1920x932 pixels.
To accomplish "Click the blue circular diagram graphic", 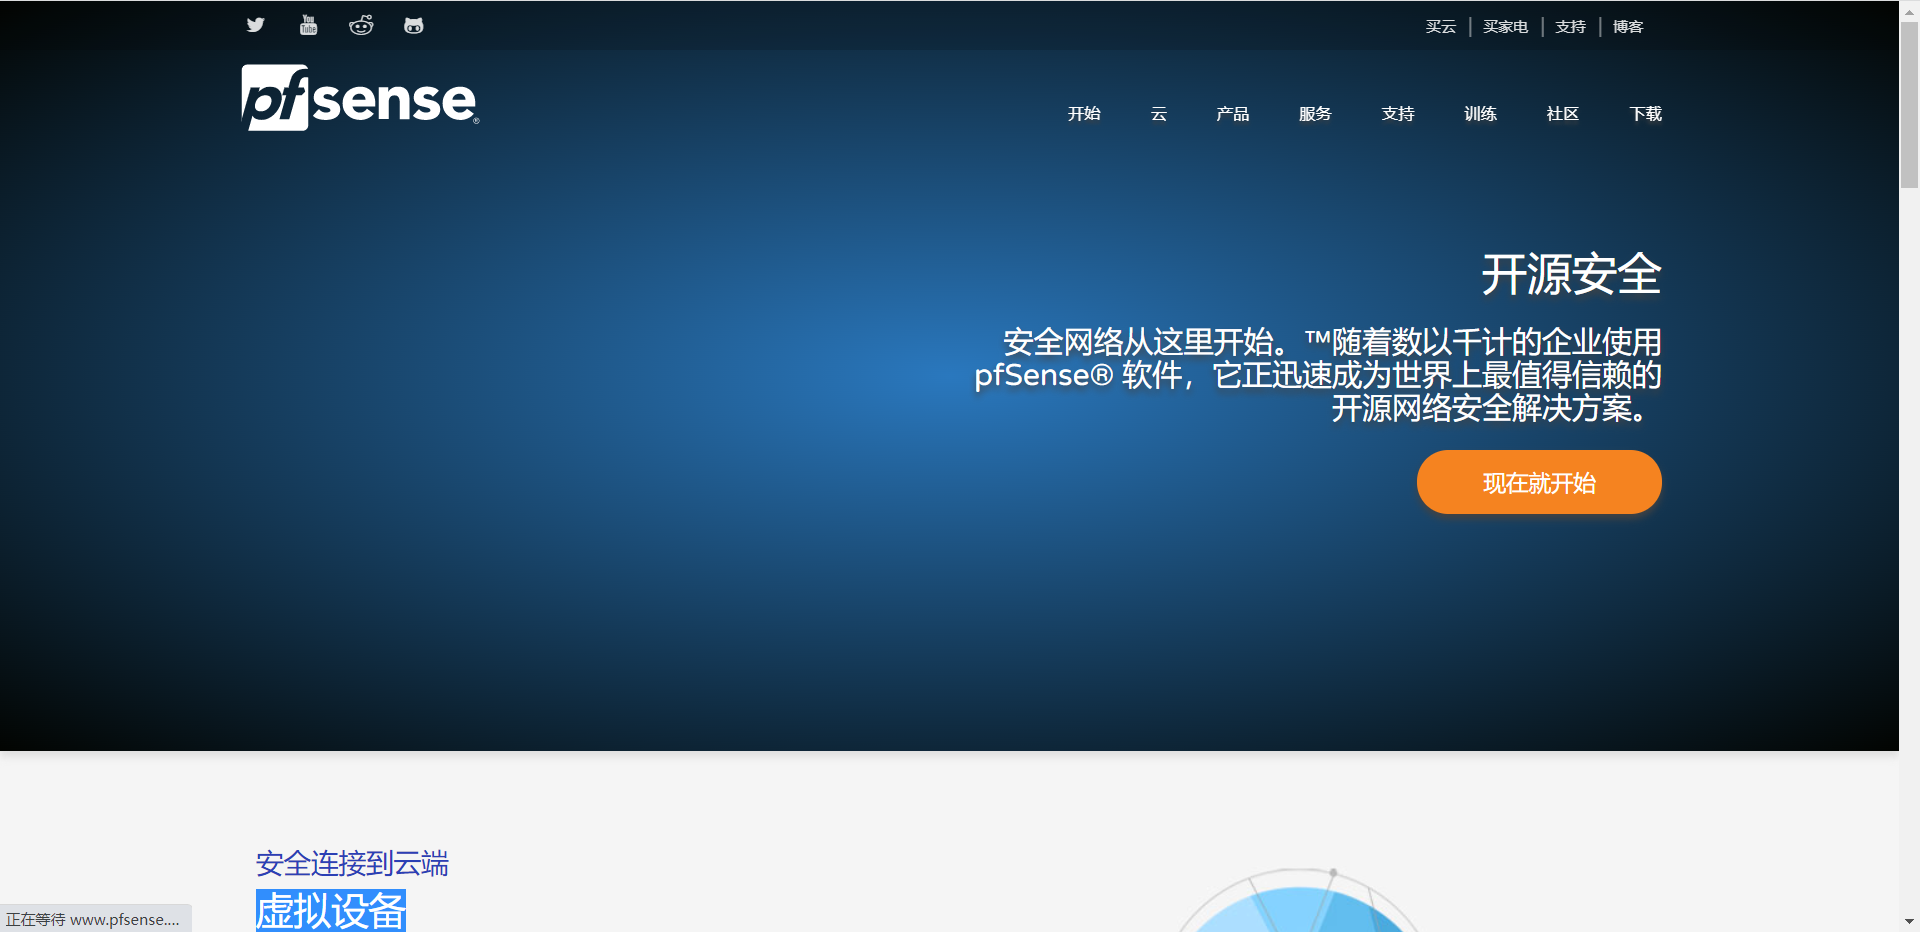I will pyautogui.click(x=1298, y=900).
